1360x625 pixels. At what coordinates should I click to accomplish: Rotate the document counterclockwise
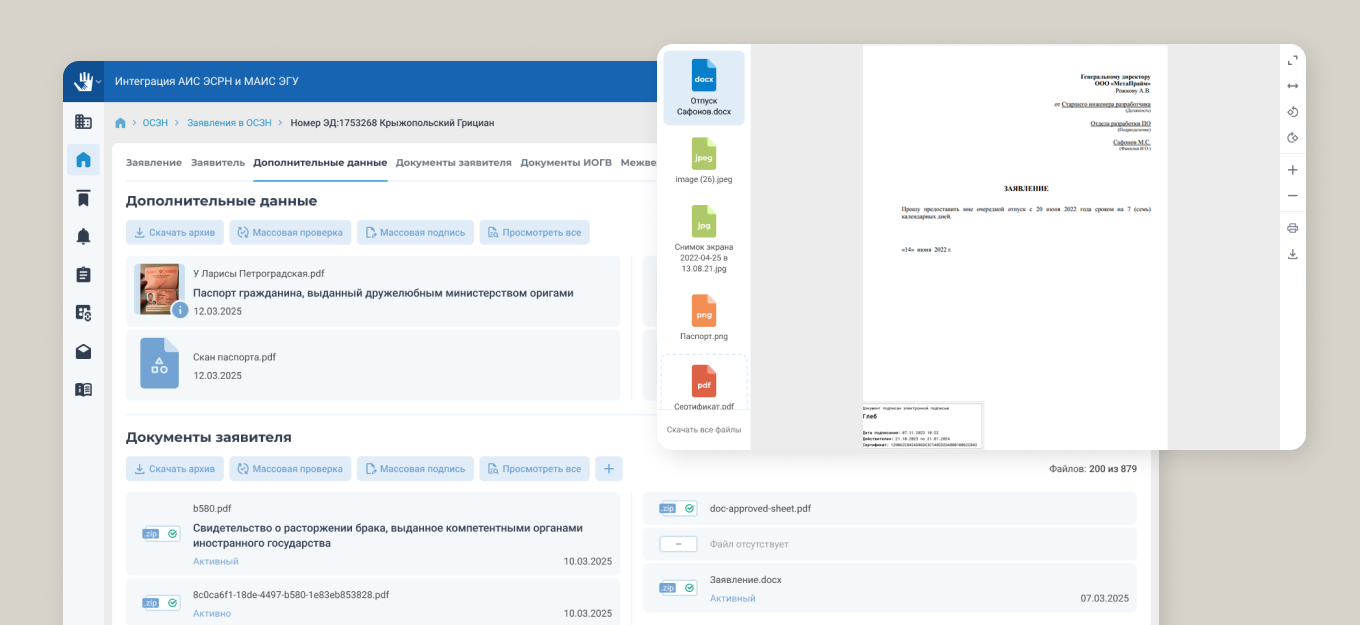[1292, 112]
